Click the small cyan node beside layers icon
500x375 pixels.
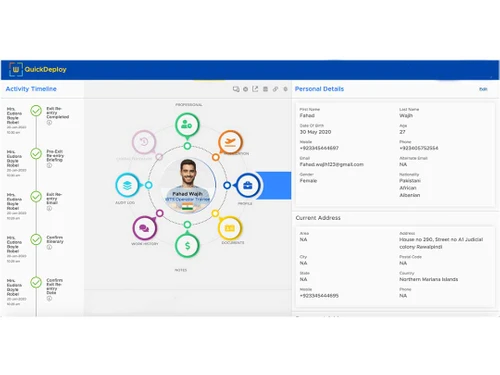click(x=149, y=185)
